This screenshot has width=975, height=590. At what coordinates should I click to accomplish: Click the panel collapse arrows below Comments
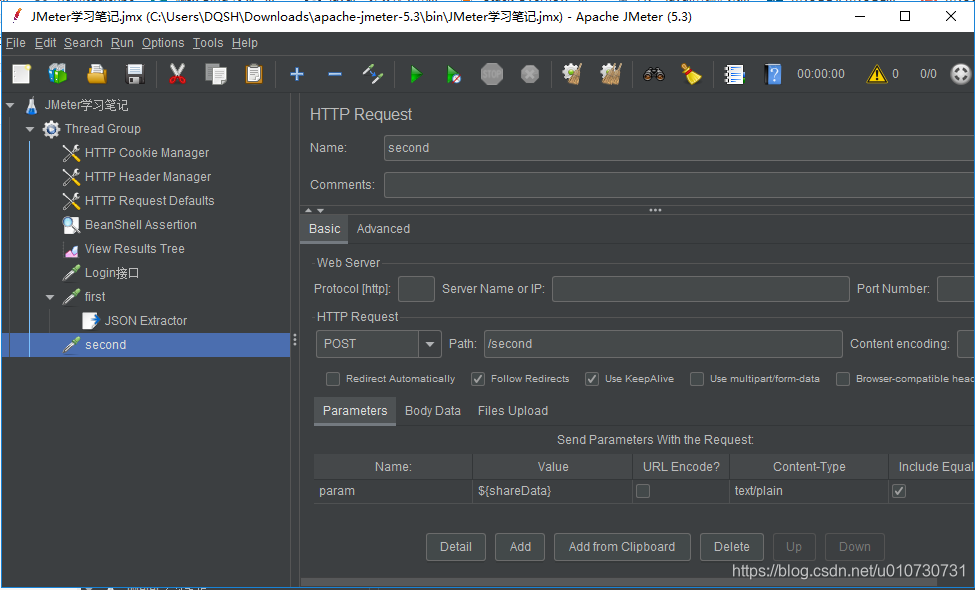(314, 211)
